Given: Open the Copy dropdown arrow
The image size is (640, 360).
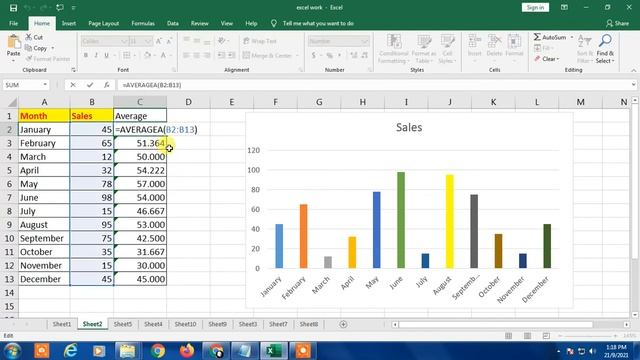Looking at the screenshot, I should click(53, 48).
